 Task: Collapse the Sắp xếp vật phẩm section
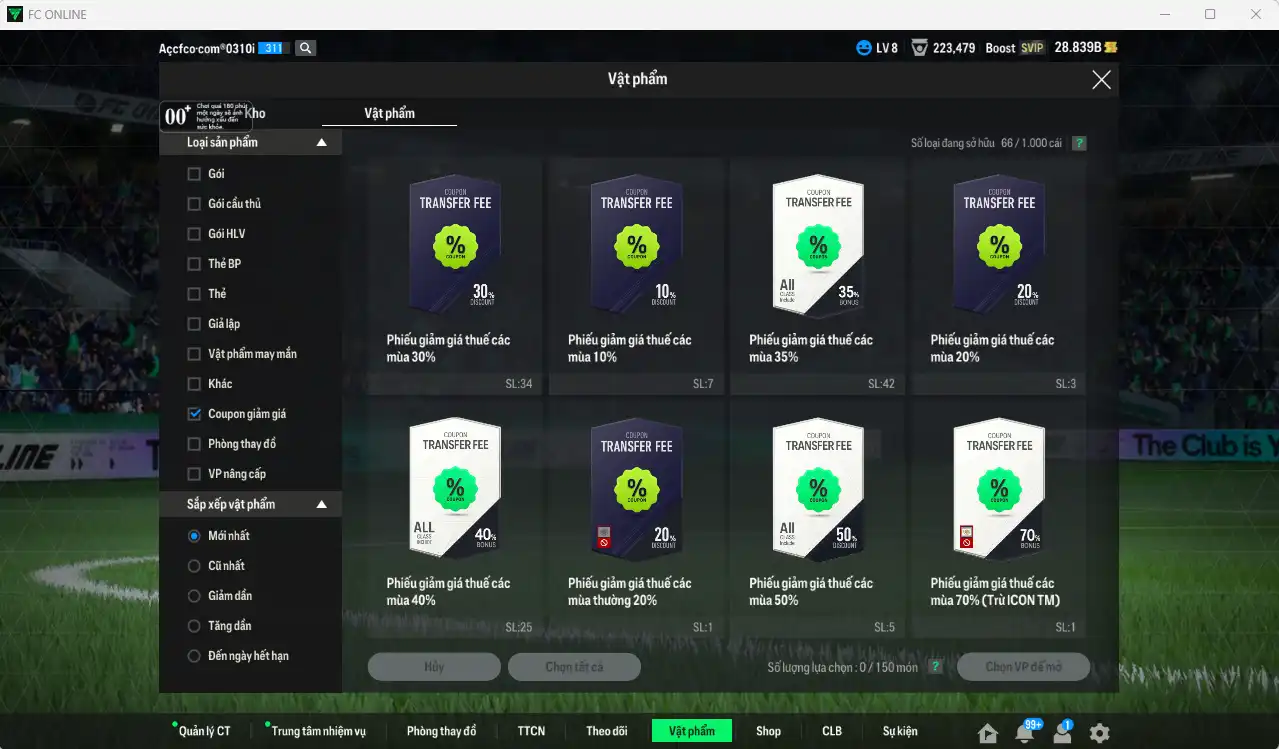(321, 505)
